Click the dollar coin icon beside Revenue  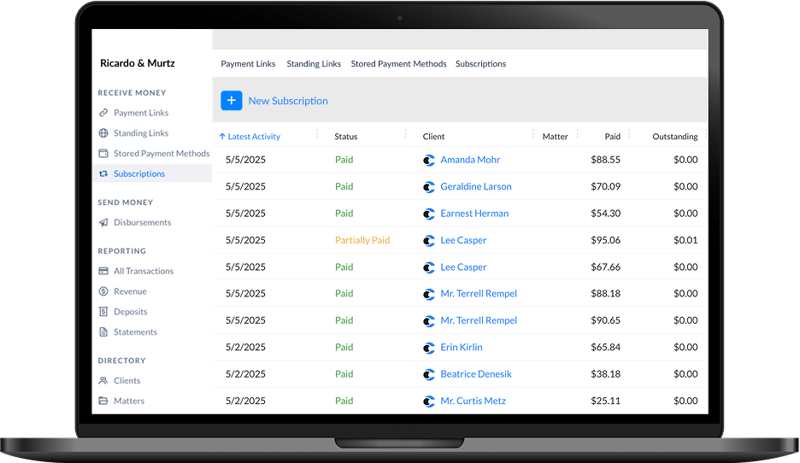104,291
